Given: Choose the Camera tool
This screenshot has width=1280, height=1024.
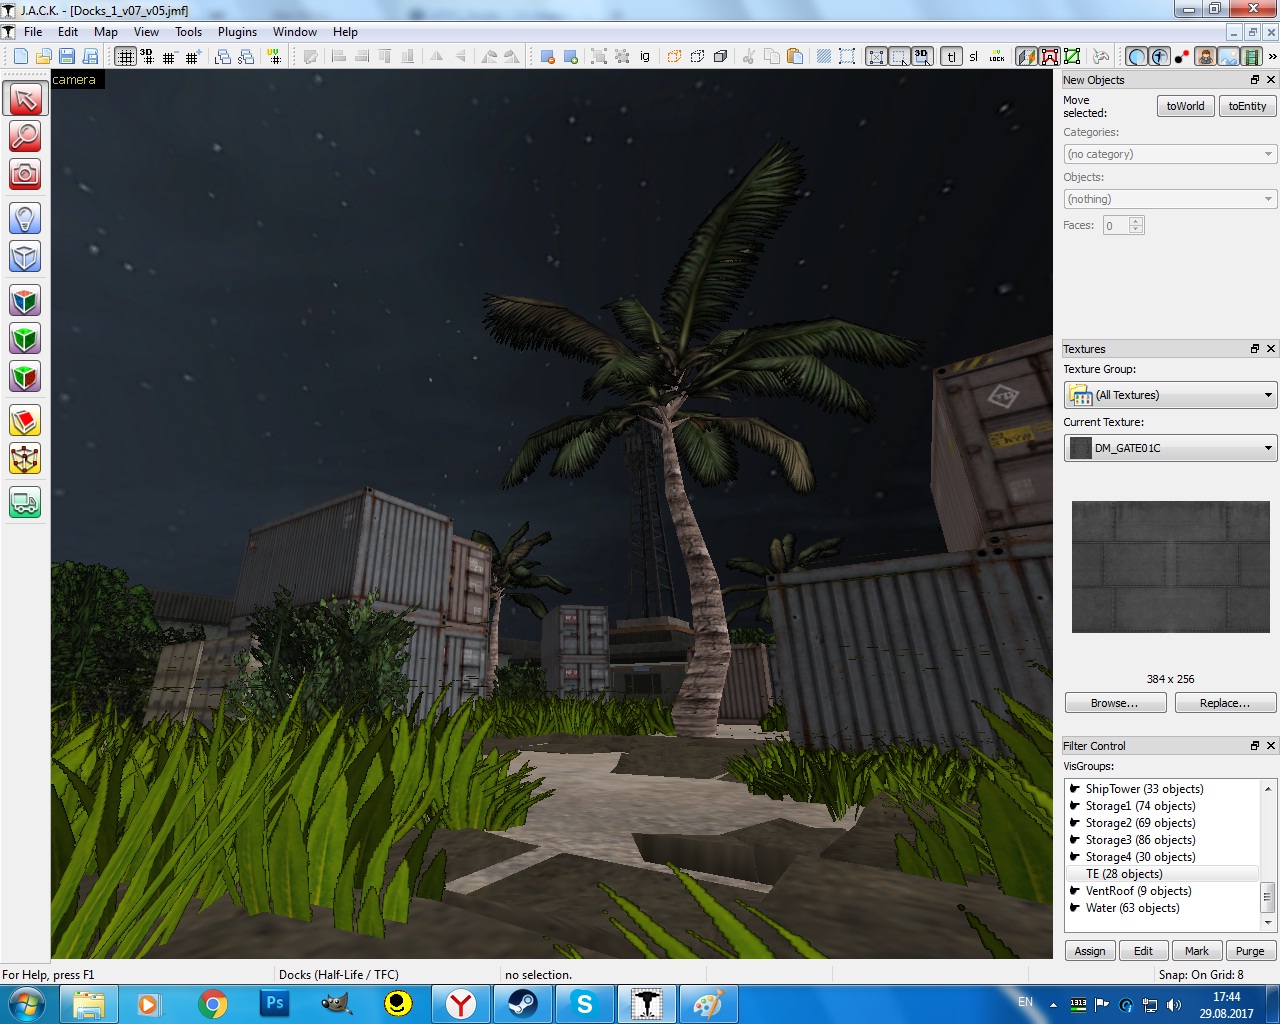Looking at the screenshot, I should [x=25, y=174].
